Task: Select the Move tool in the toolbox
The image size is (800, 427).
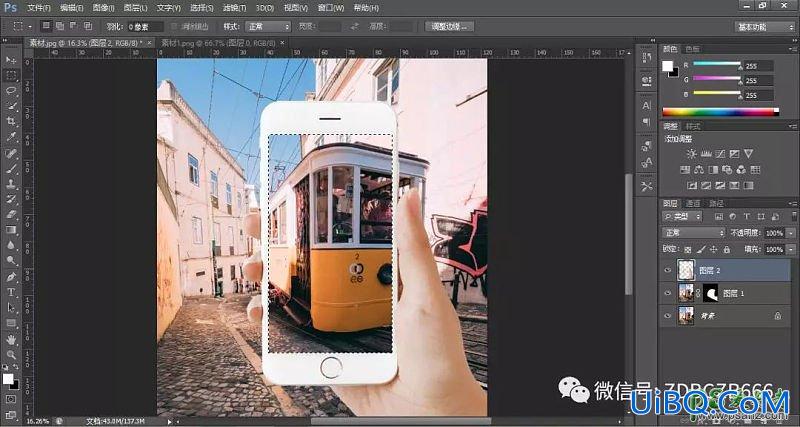Action: pyautogui.click(x=11, y=60)
